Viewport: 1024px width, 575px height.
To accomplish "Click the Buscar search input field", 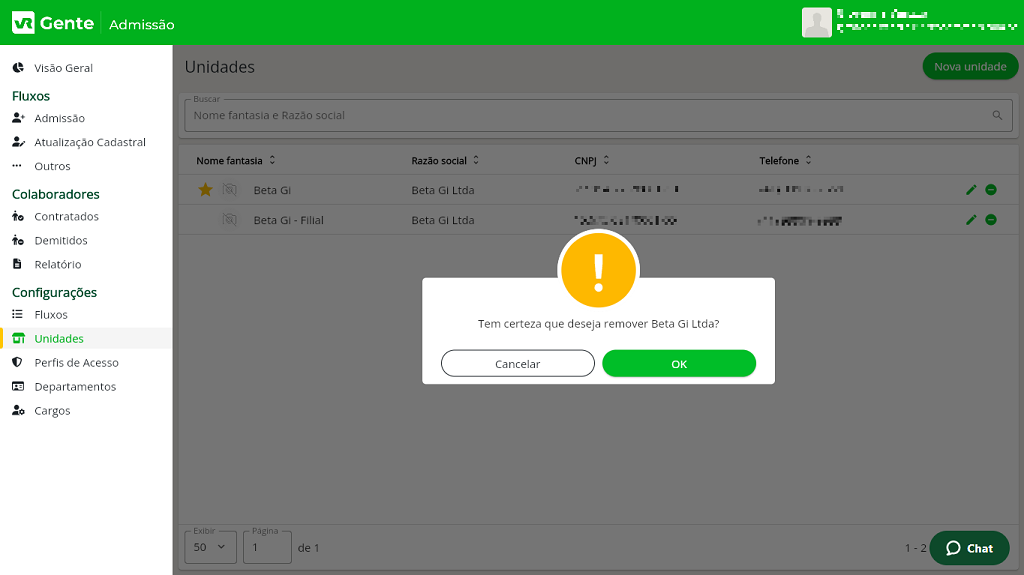I will [580, 116].
